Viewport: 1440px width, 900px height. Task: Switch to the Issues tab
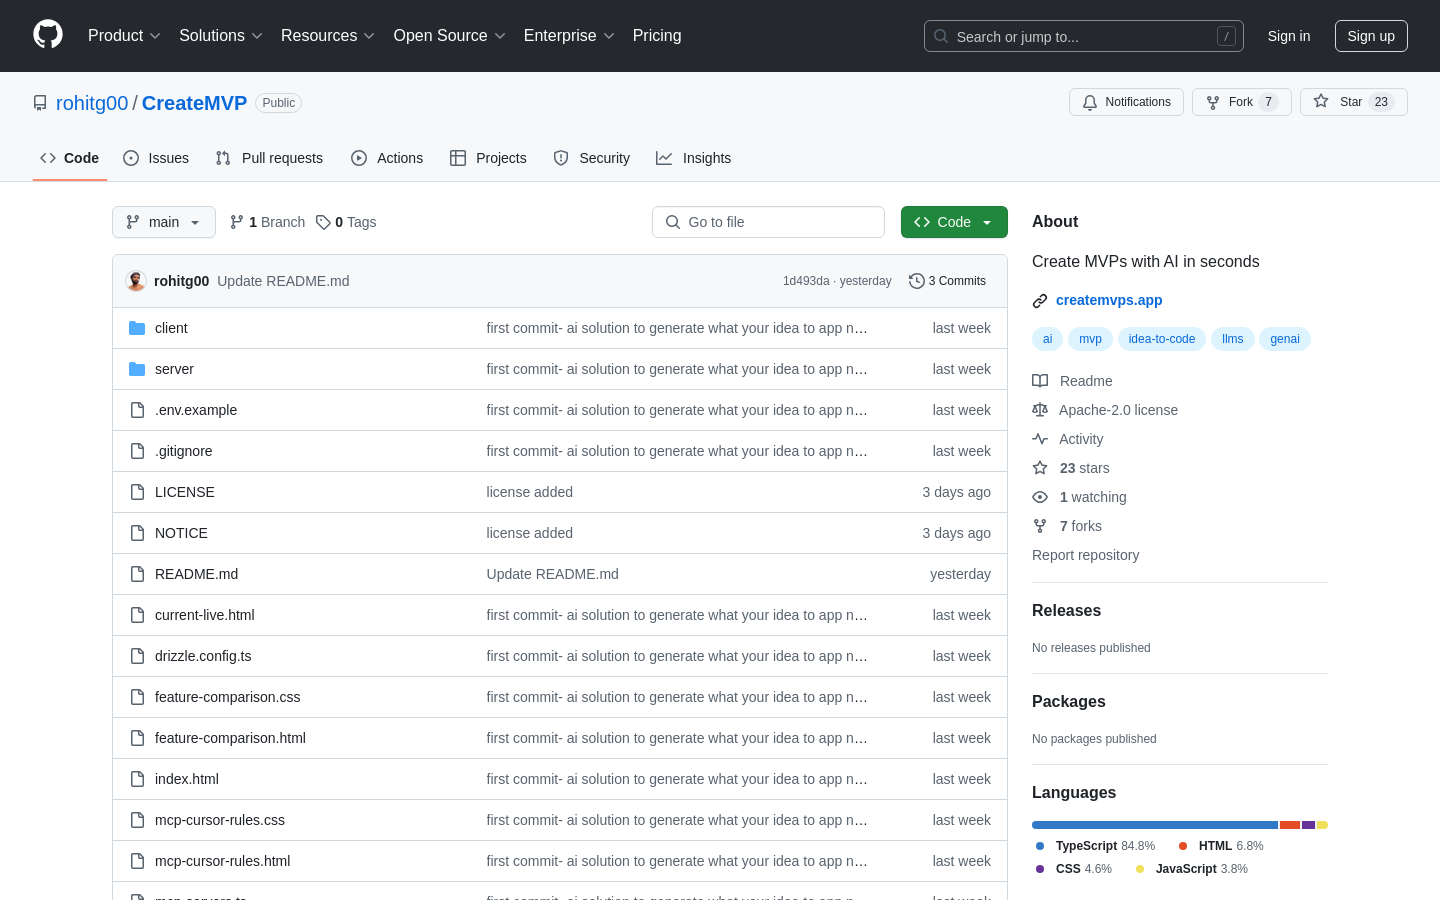(156, 158)
